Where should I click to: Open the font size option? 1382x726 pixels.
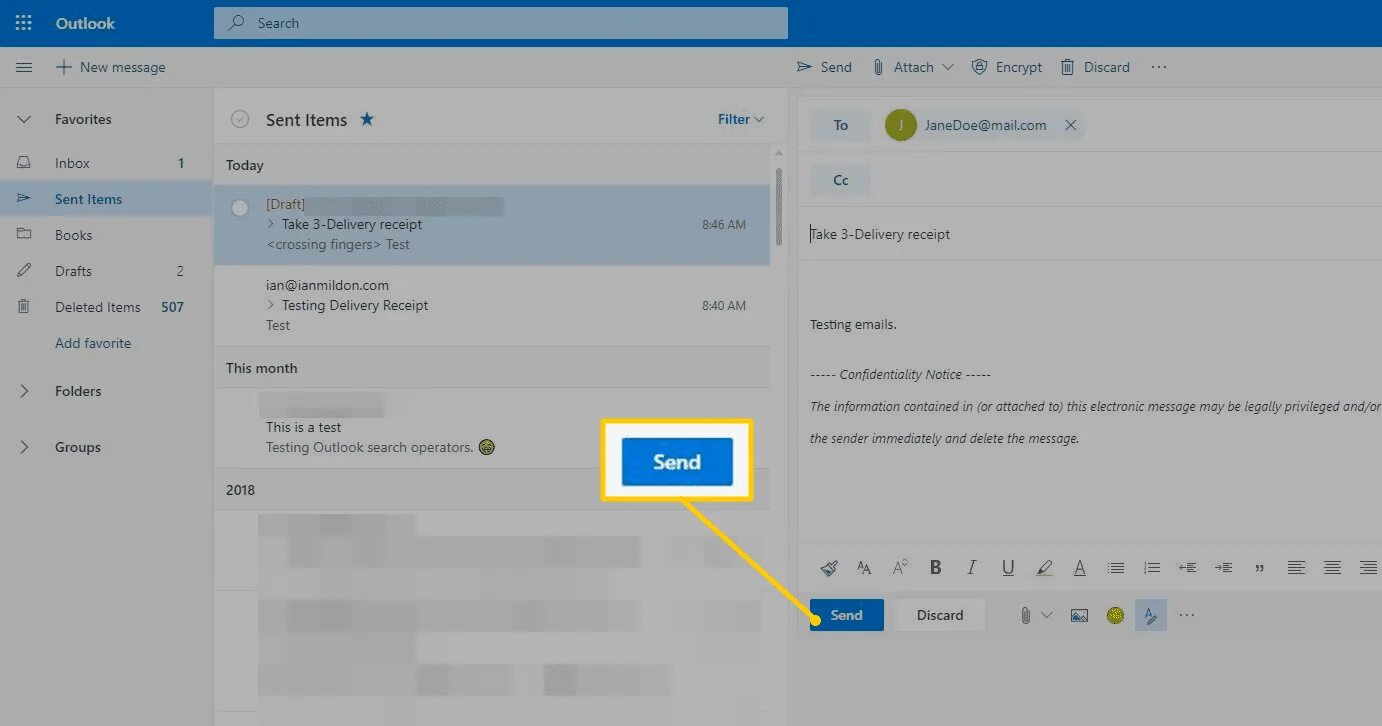point(864,568)
